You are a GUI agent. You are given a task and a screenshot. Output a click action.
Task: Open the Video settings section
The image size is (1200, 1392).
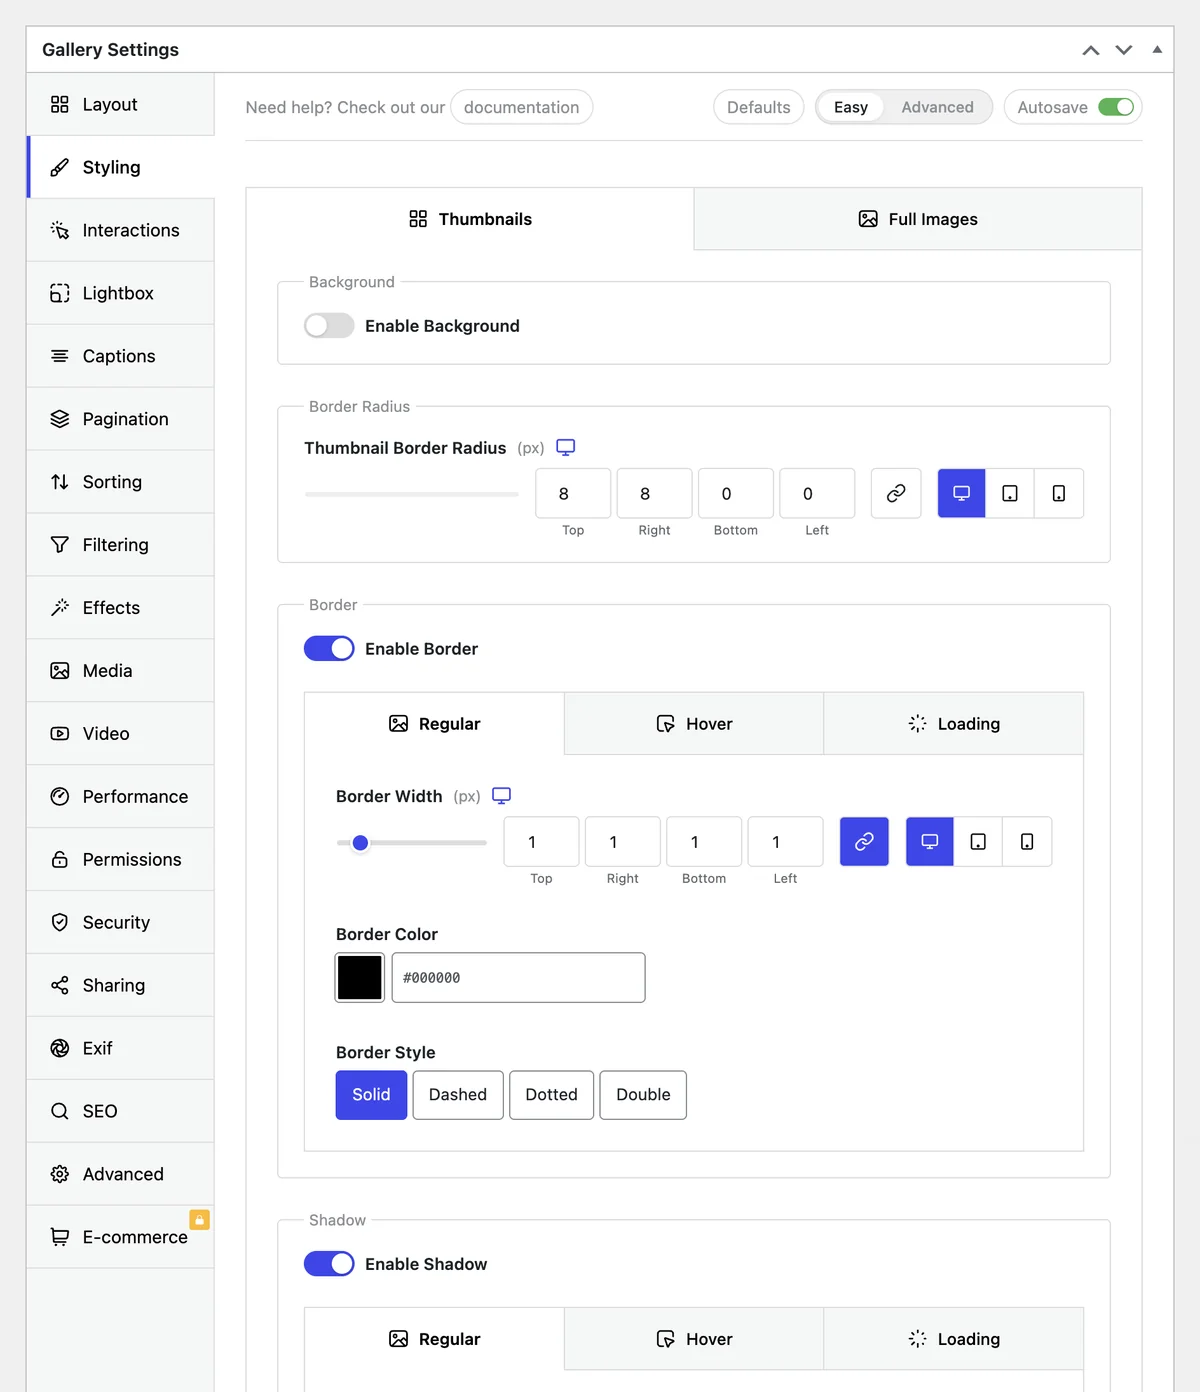point(120,734)
